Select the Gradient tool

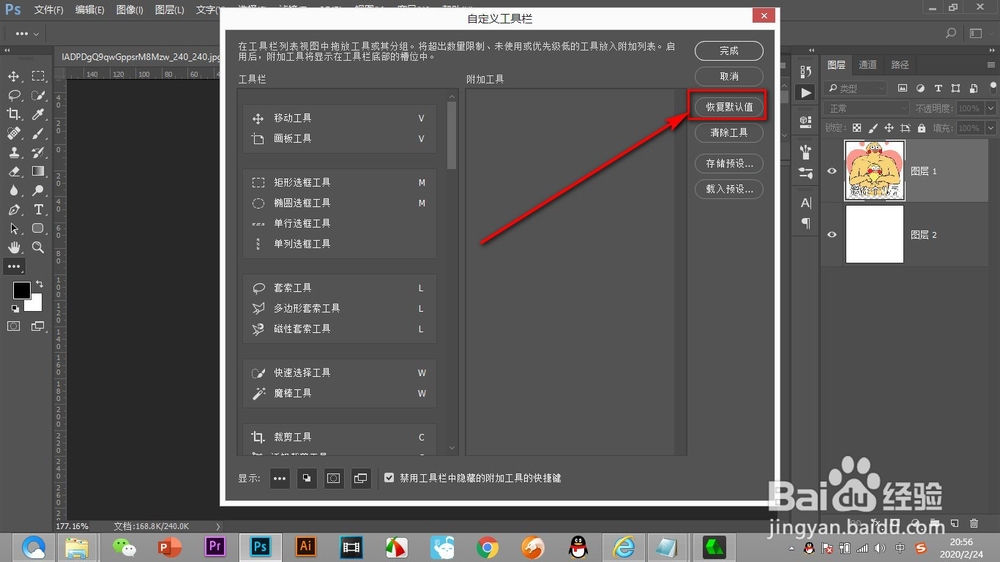click(x=38, y=171)
